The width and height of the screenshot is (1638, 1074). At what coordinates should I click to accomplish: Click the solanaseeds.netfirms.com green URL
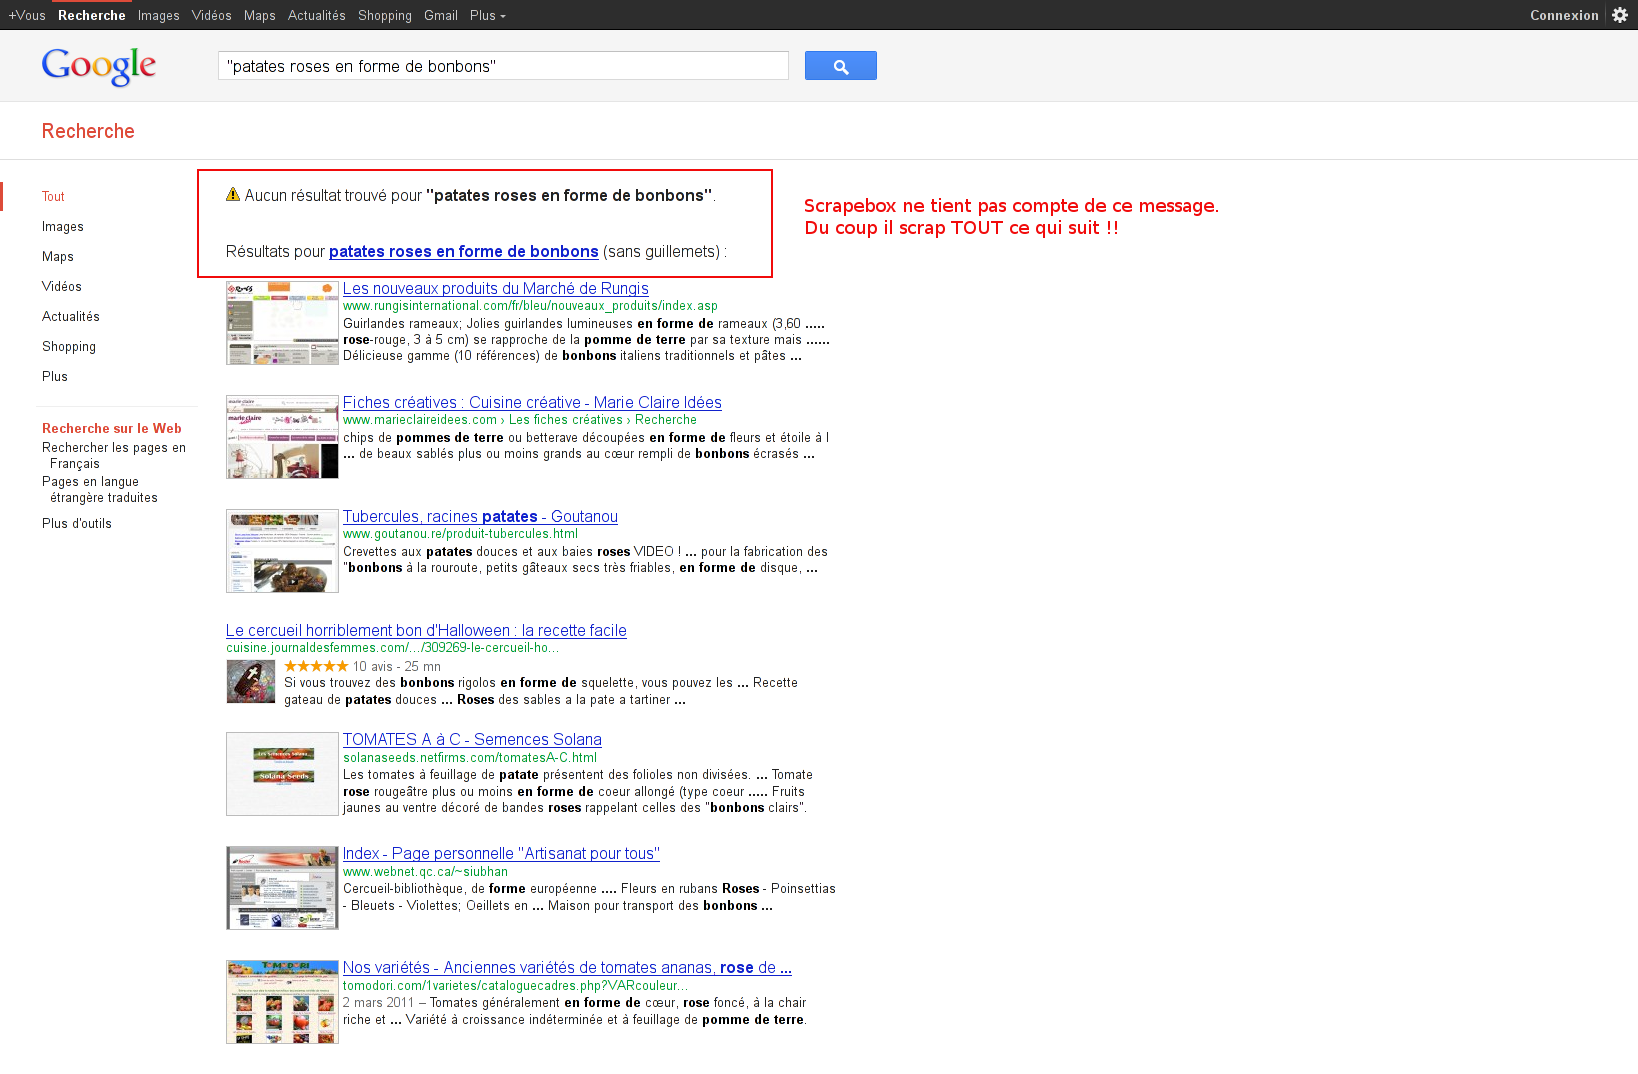[470, 758]
